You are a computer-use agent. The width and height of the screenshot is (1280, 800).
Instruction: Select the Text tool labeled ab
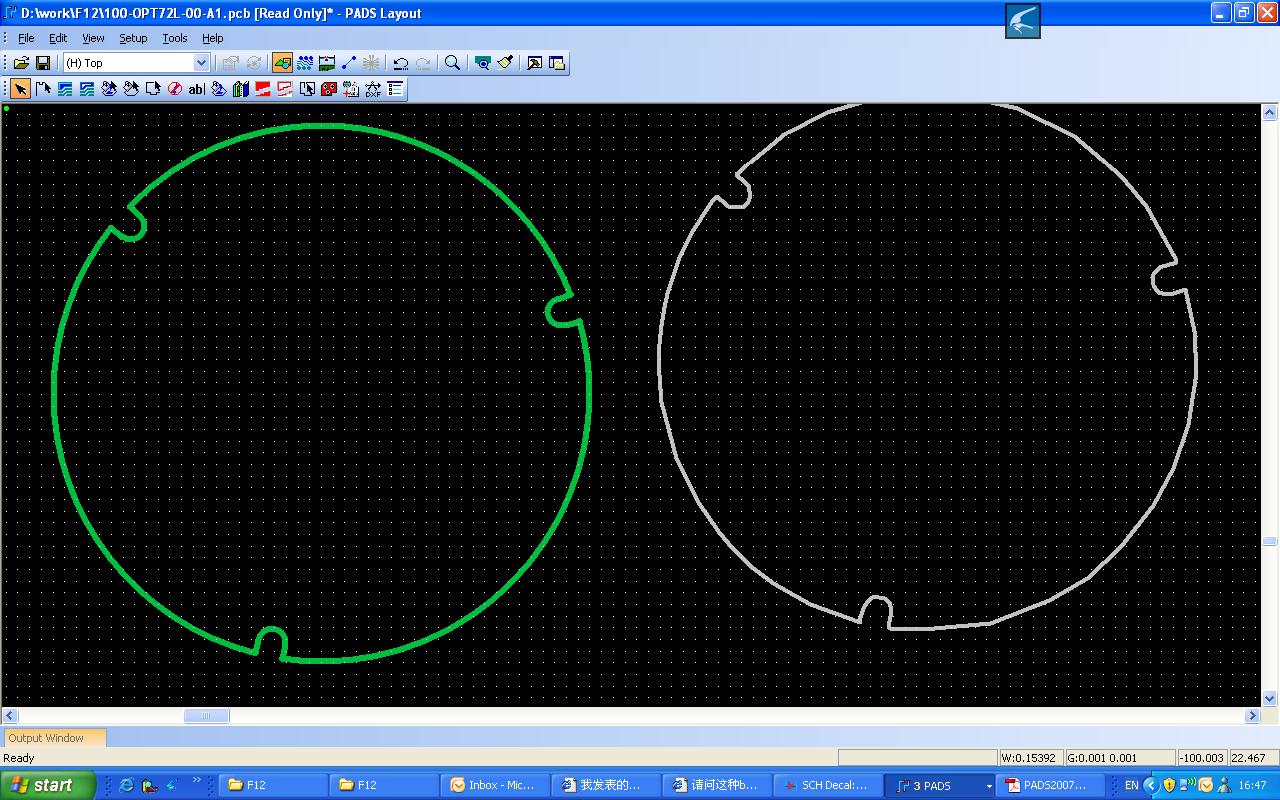(x=197, y=89)
